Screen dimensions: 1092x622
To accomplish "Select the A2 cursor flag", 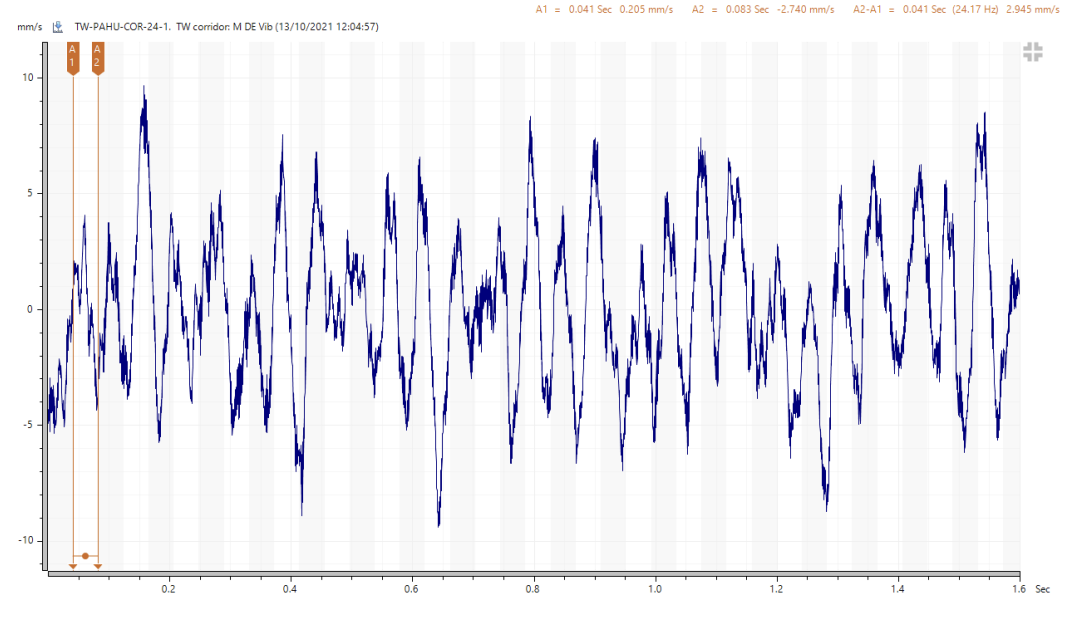I will 97,57.
